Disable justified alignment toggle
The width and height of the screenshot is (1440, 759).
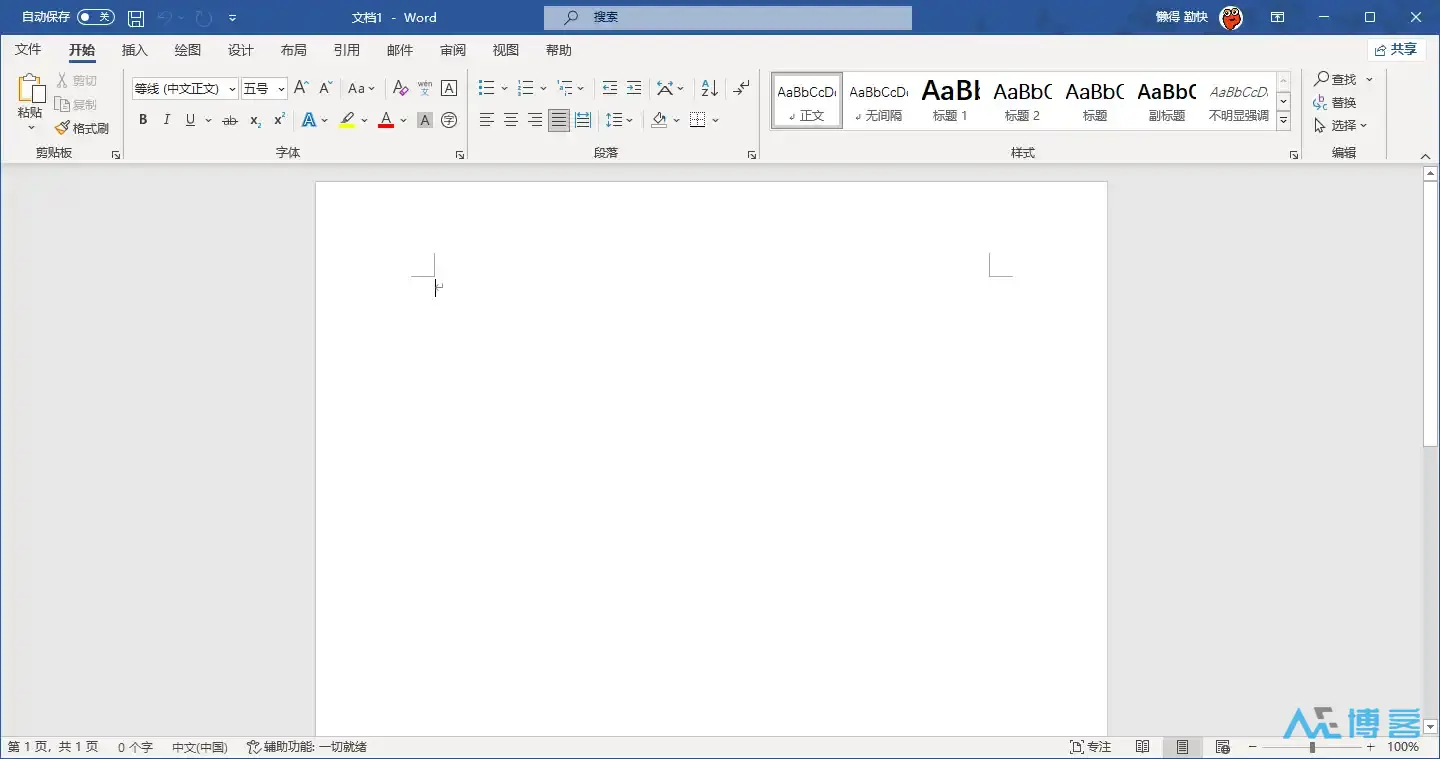(x=558, y=119)
